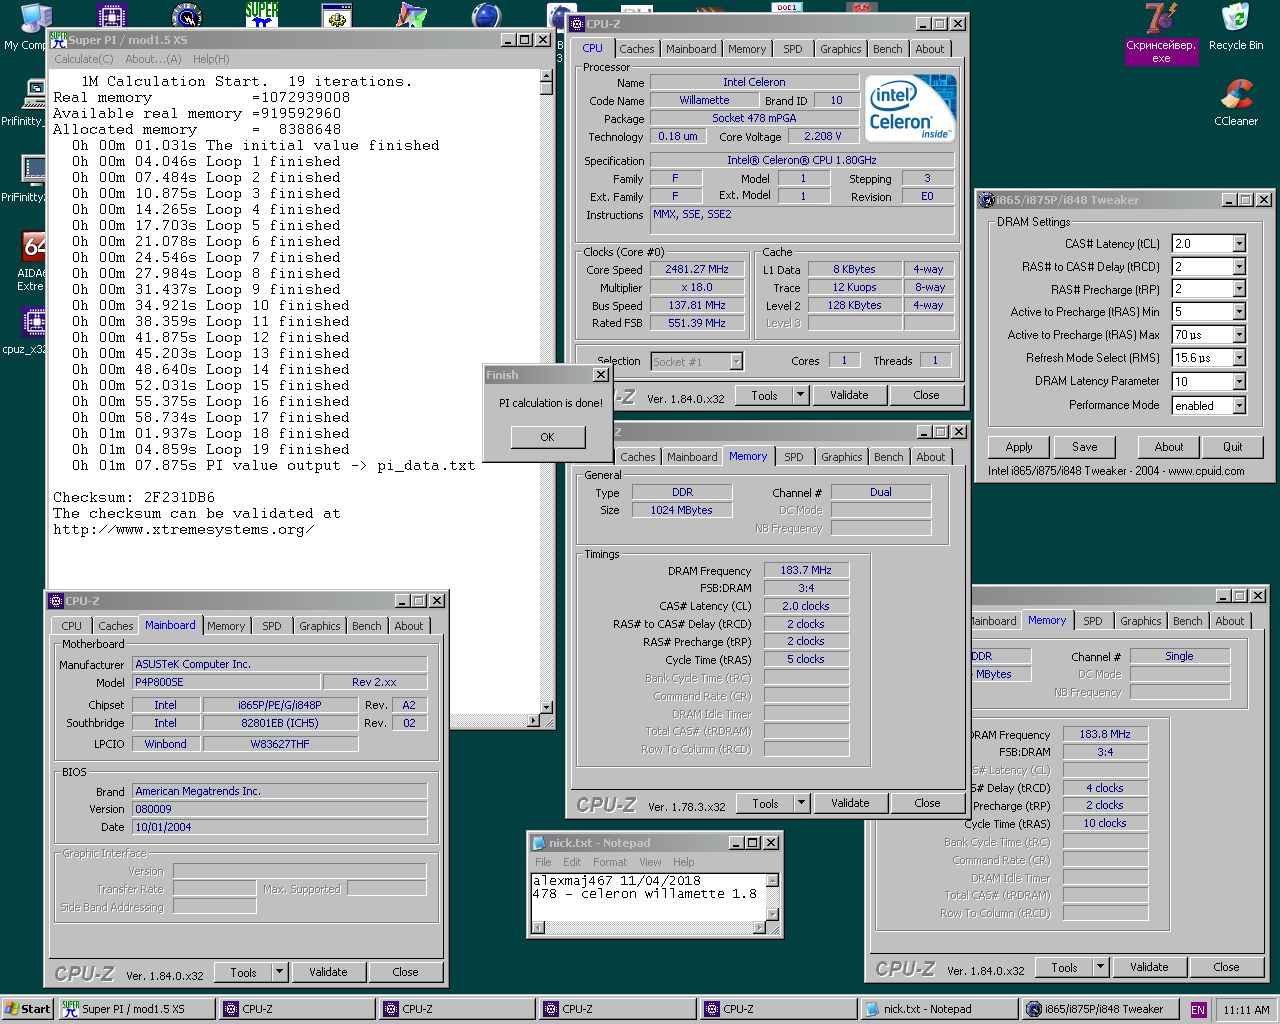Open the Calculate(C) menu in Super PI

pos(83,59)
